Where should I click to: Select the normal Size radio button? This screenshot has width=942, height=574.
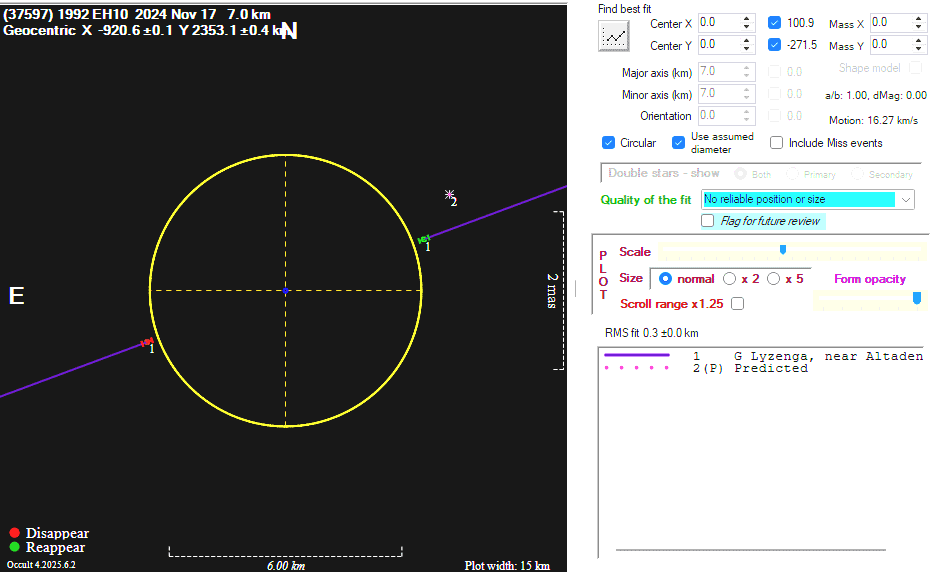tap(665, 279)
